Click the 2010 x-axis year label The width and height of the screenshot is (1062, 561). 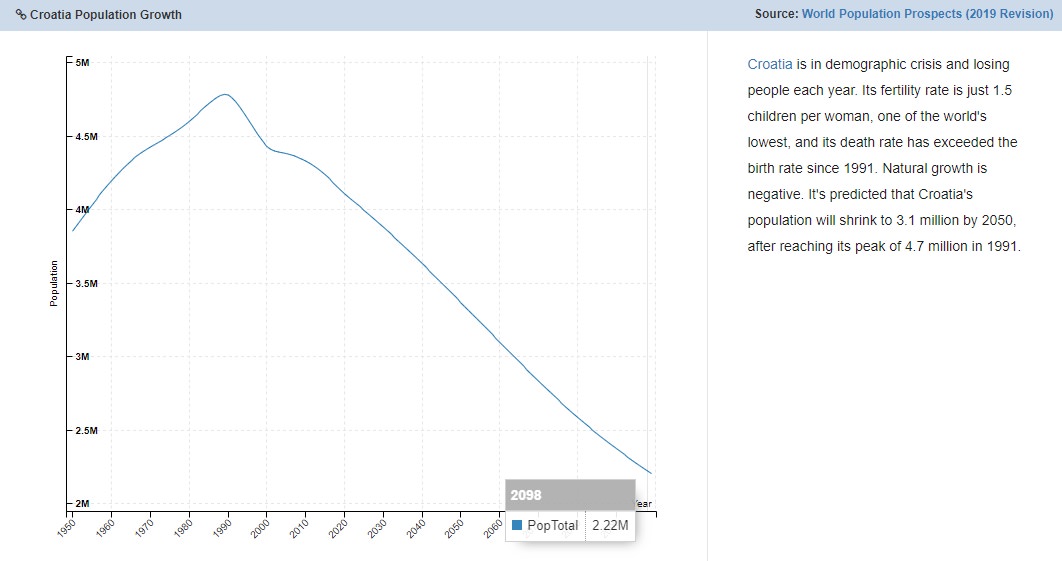point(299,528)
